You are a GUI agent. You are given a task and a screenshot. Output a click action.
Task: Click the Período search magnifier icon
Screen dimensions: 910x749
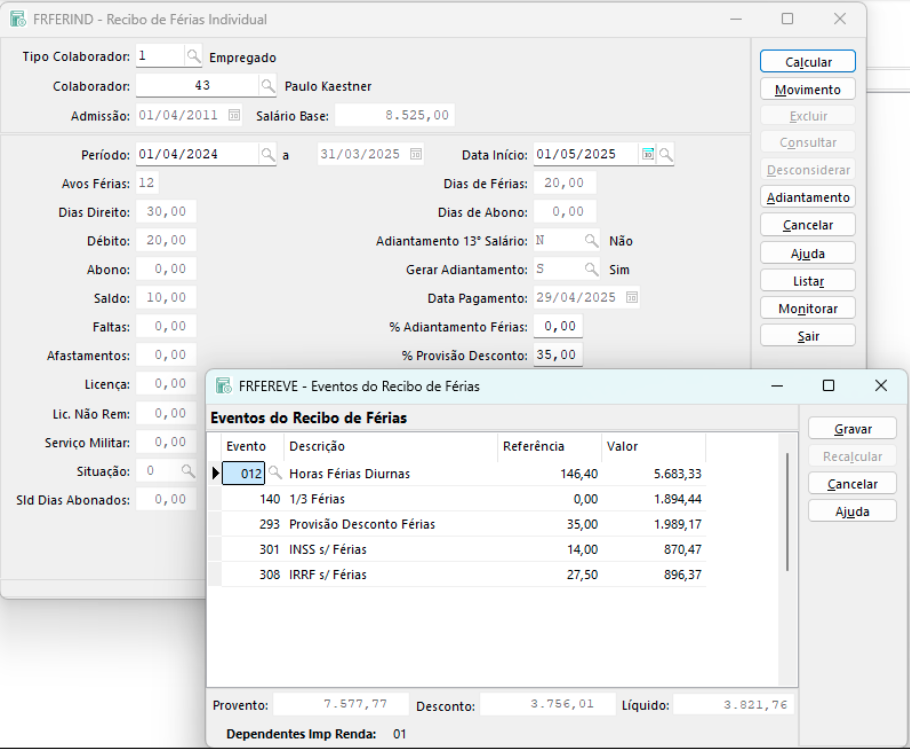click(x=267, y=155)
